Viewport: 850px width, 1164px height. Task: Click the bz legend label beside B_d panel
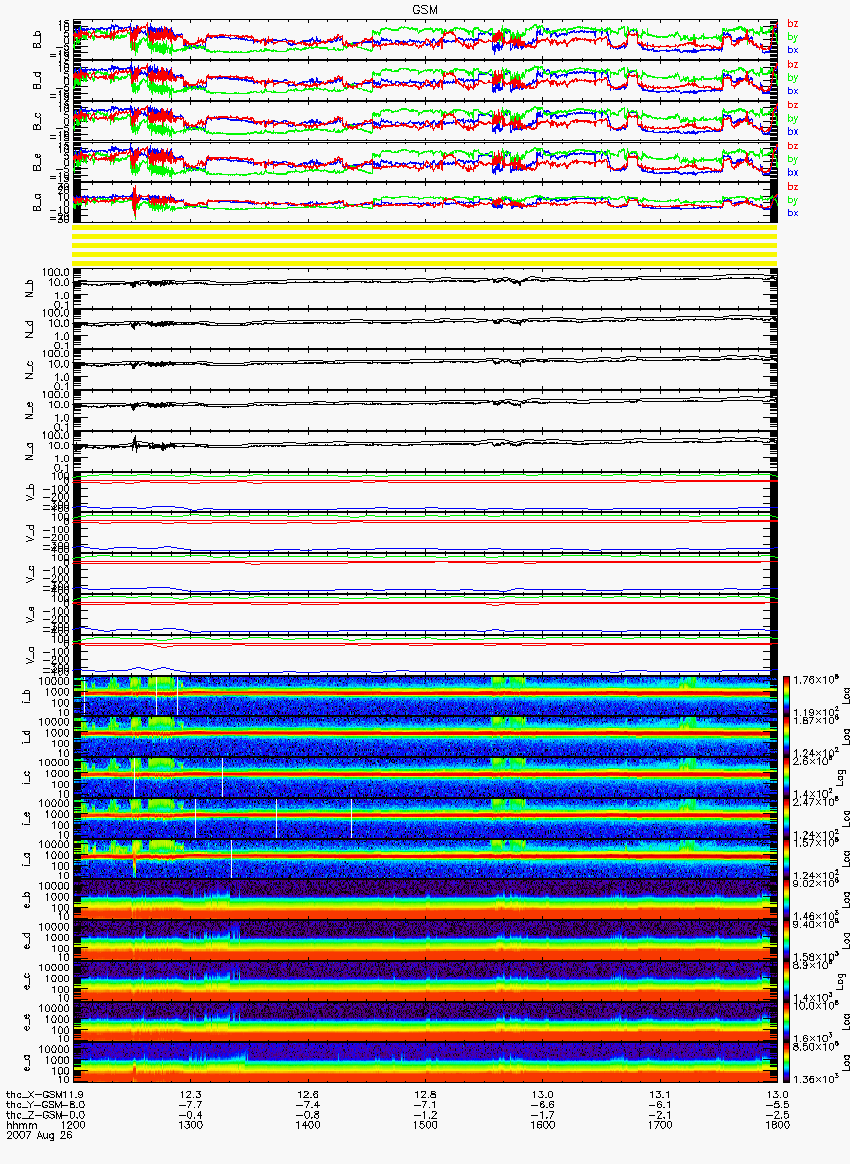pos(793,65)
